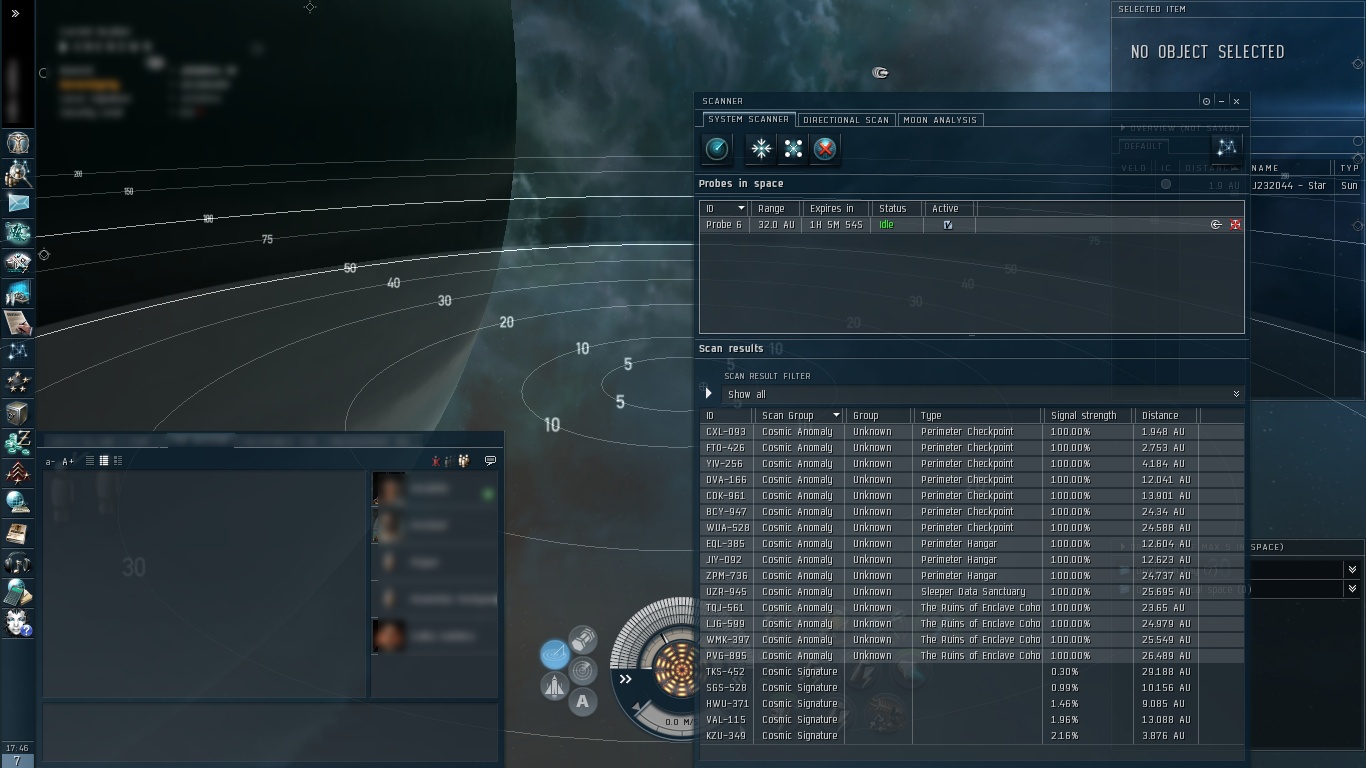Toggle autopilot with the A button
This screenshot has height=768, width=1366.
(583, 702)
